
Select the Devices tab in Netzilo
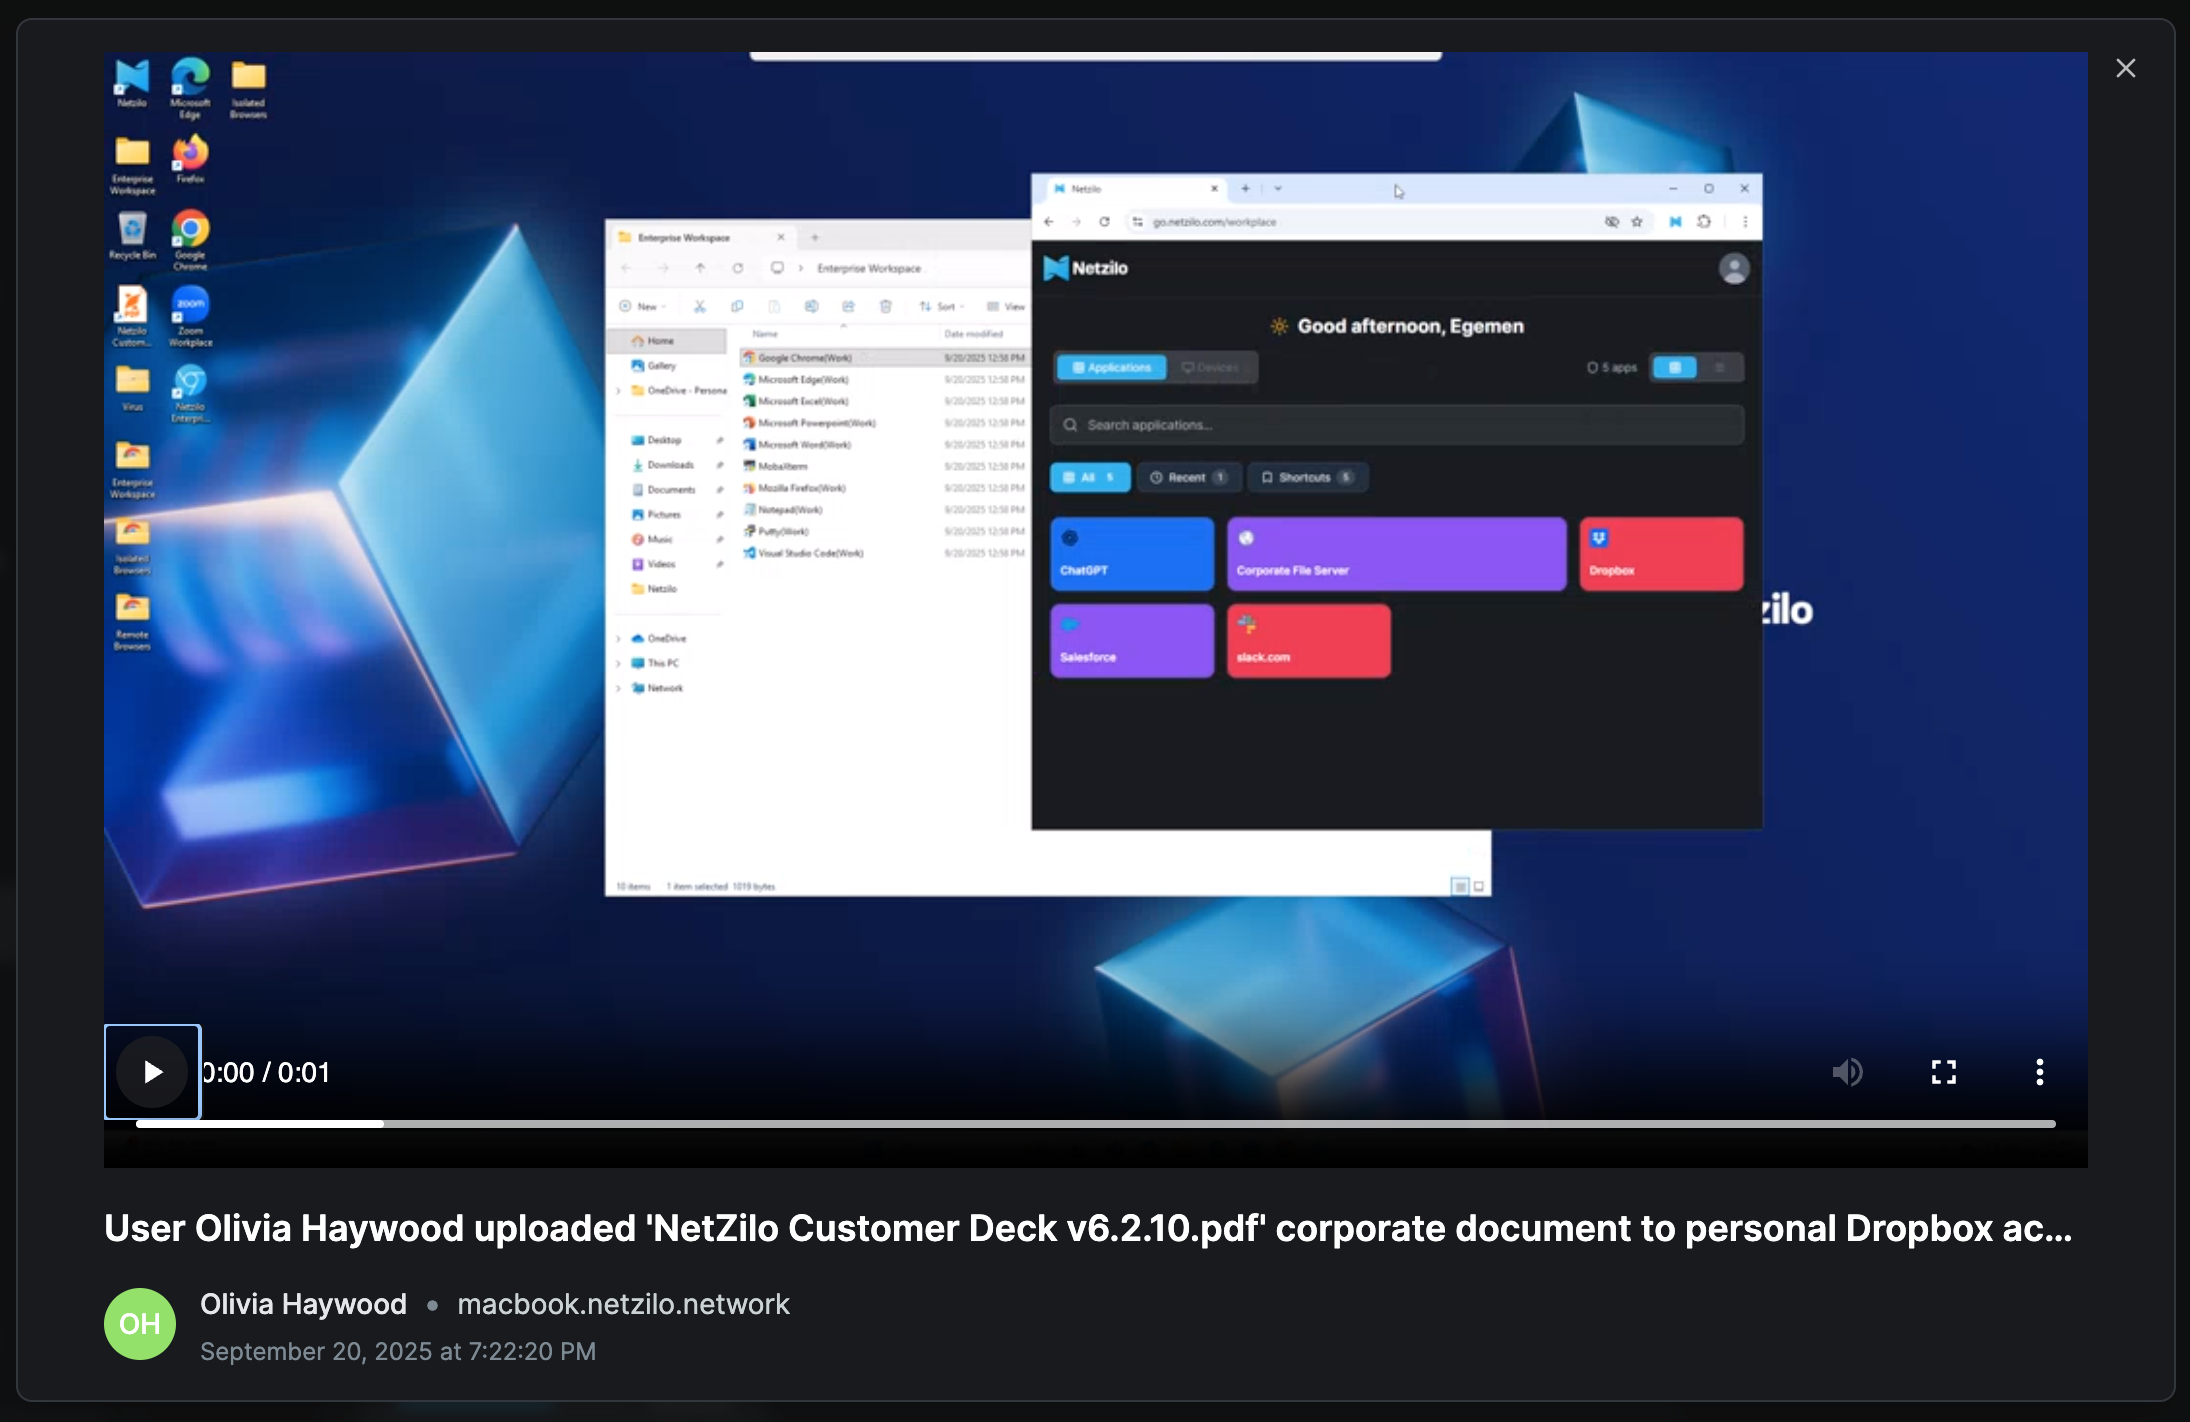(1211, 367)
